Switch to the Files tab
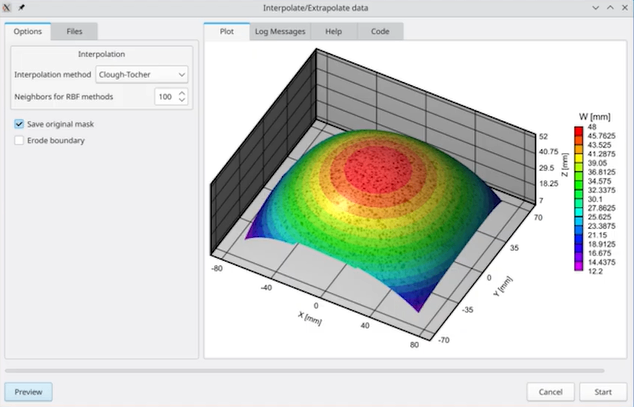634x407 pixels. coord(75,32)
